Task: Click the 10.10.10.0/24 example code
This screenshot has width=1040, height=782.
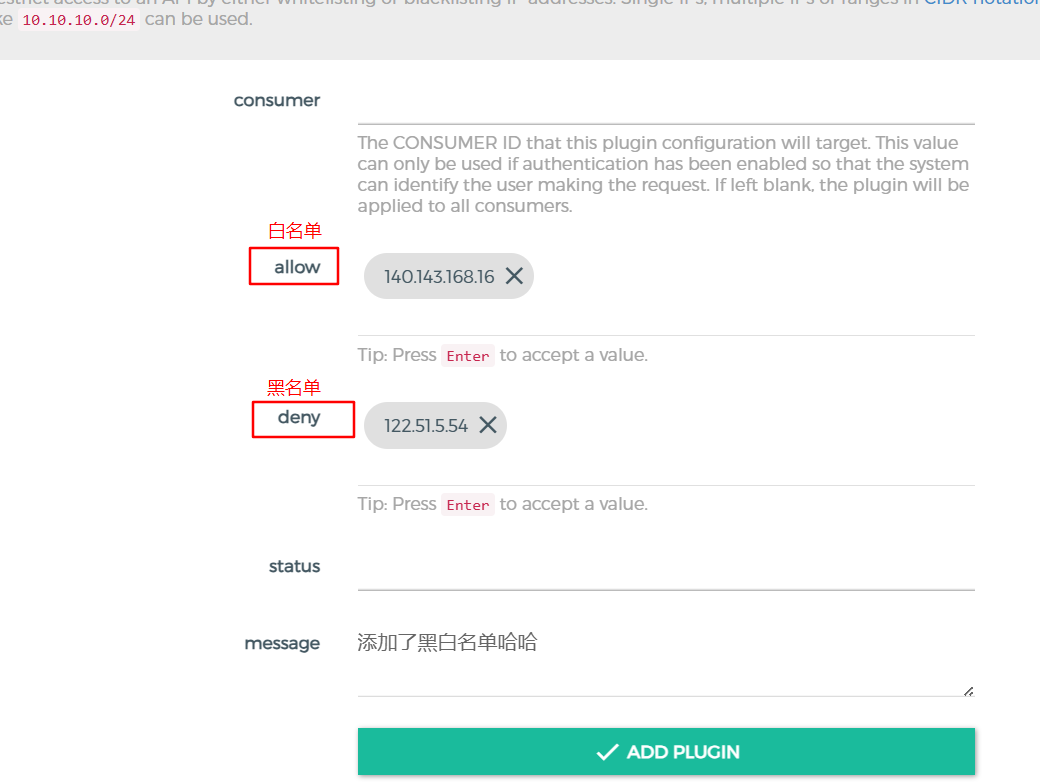Action: 78,20
